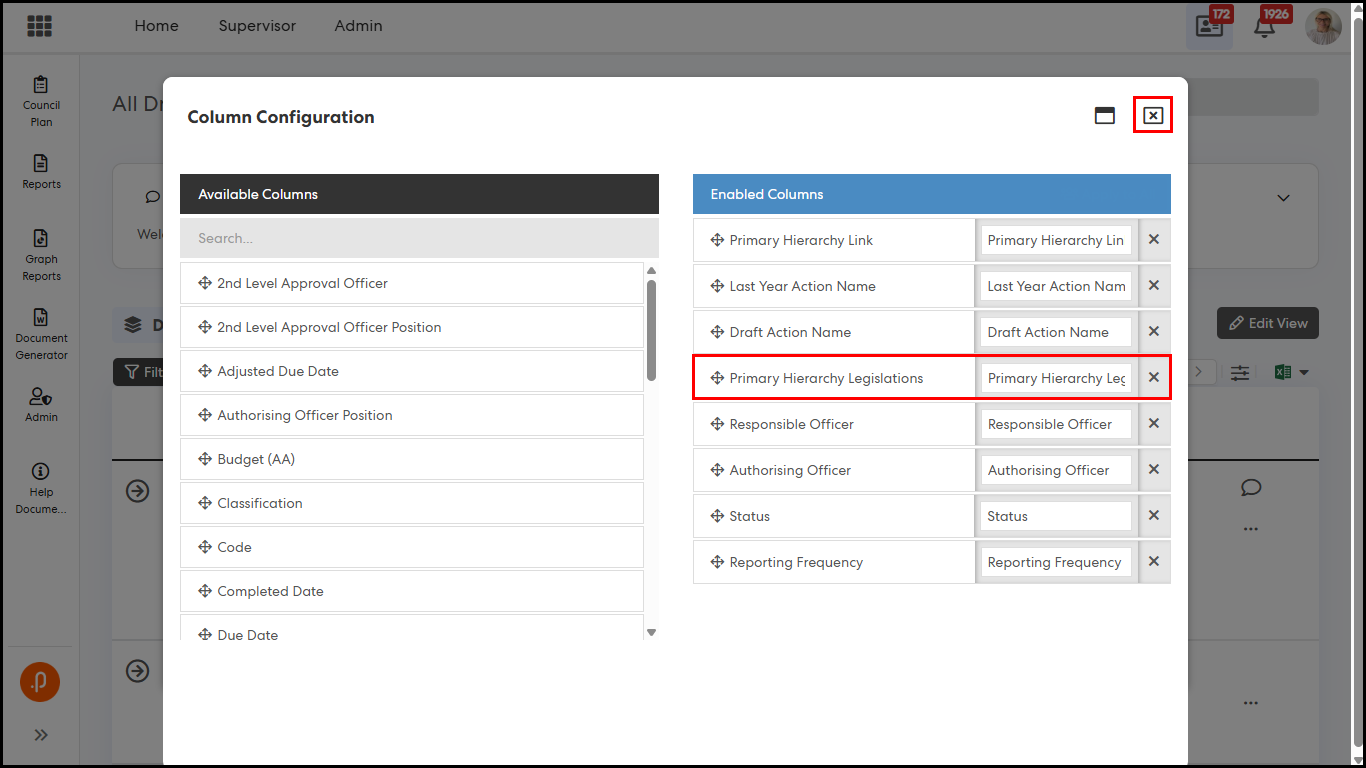Remove Reporting Frequency from enabled columns

(x=1153, y=562)
